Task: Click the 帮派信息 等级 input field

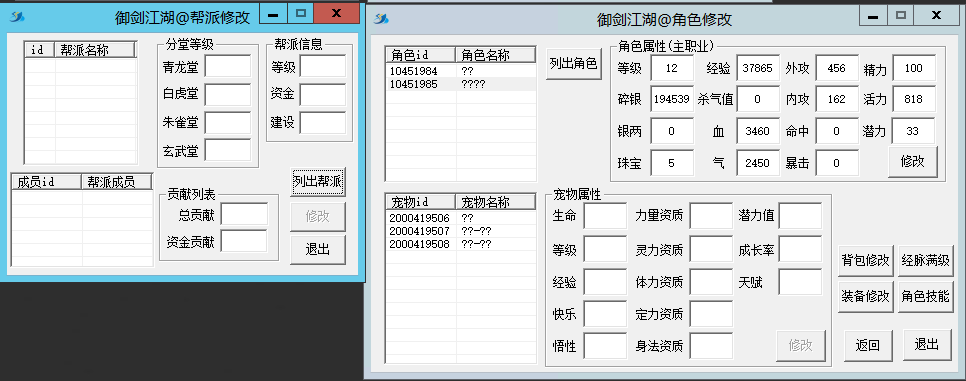Action: tap(323, 66)
